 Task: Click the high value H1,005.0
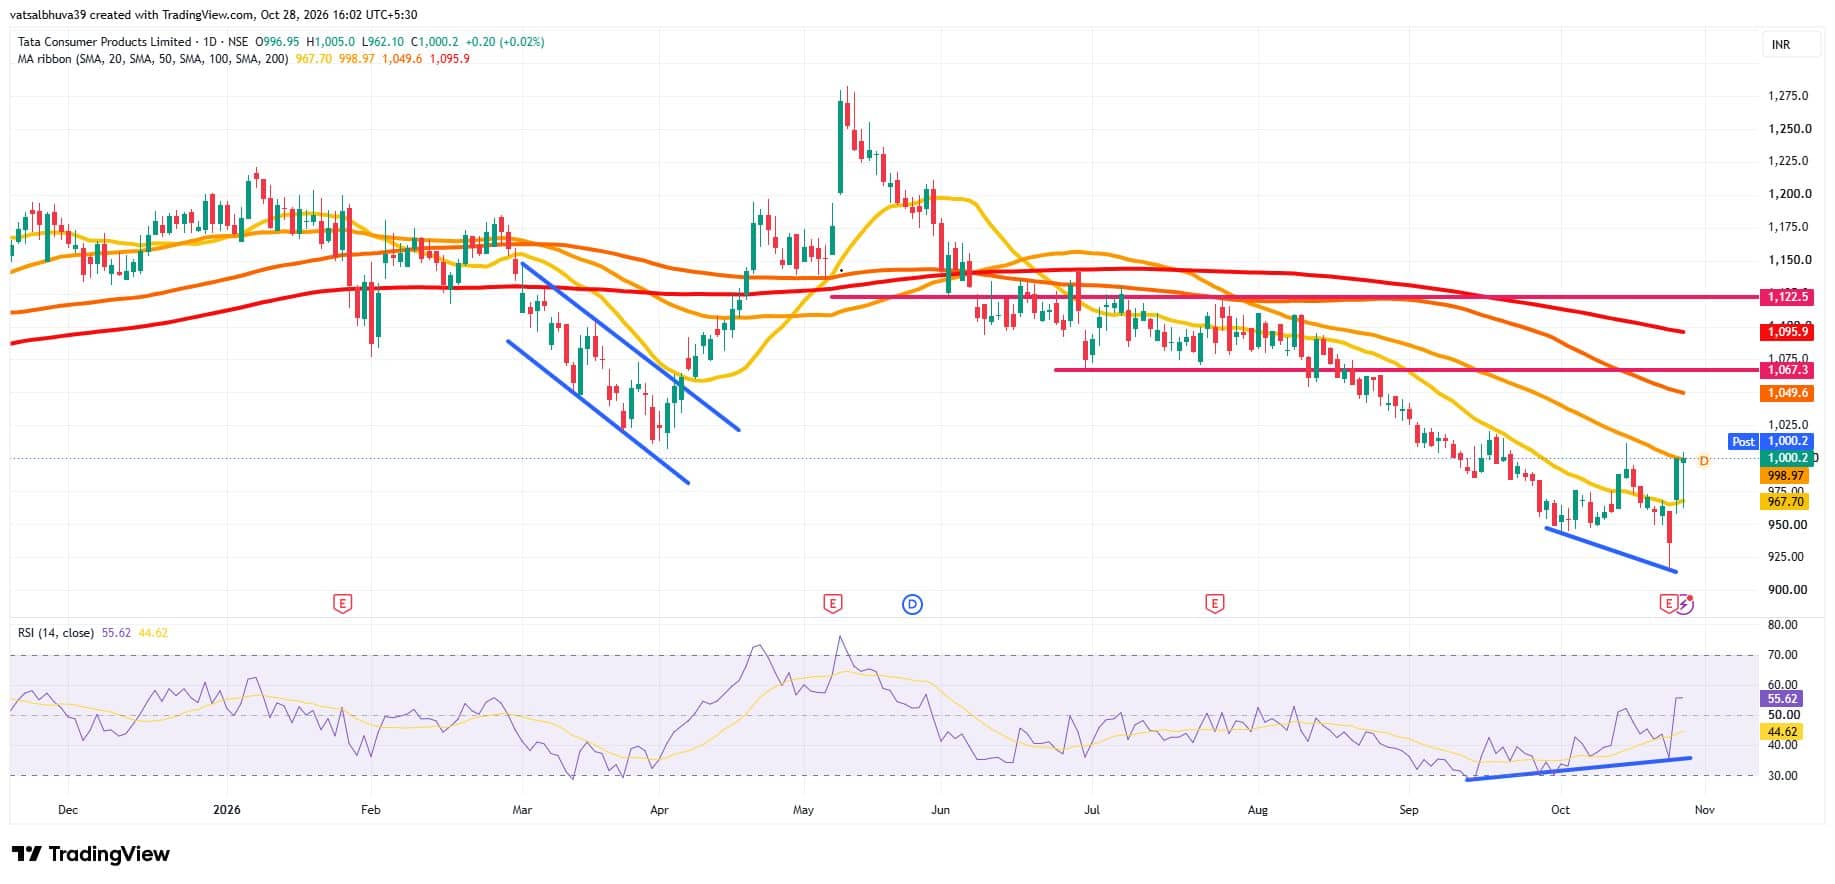[330, 42]
